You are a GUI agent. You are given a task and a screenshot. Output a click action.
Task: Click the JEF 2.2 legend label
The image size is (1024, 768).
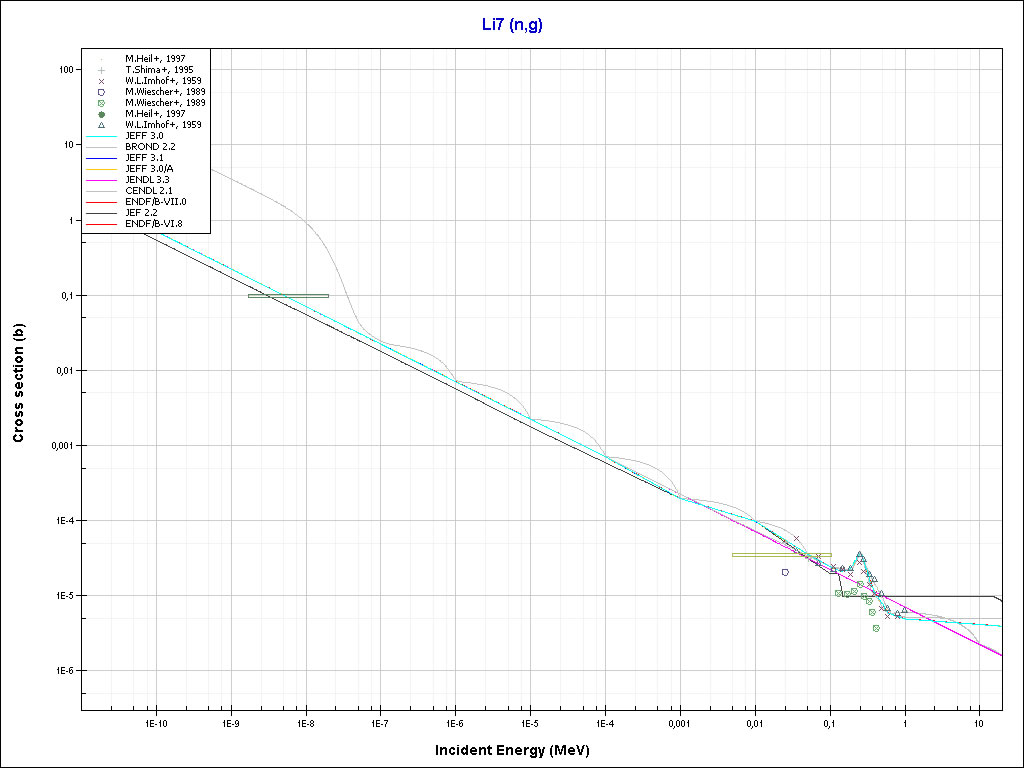pyautogui.click(x=144, y=213)
